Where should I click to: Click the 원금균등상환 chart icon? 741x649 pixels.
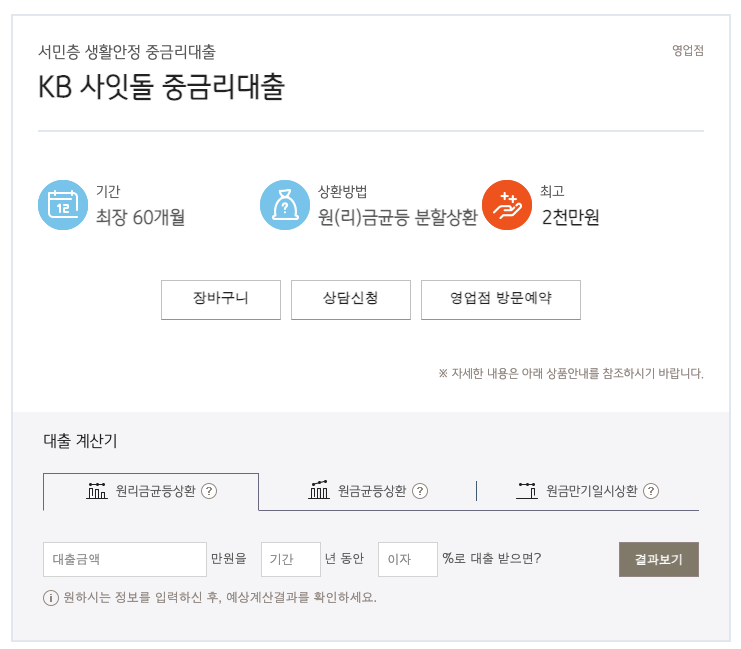319,490
